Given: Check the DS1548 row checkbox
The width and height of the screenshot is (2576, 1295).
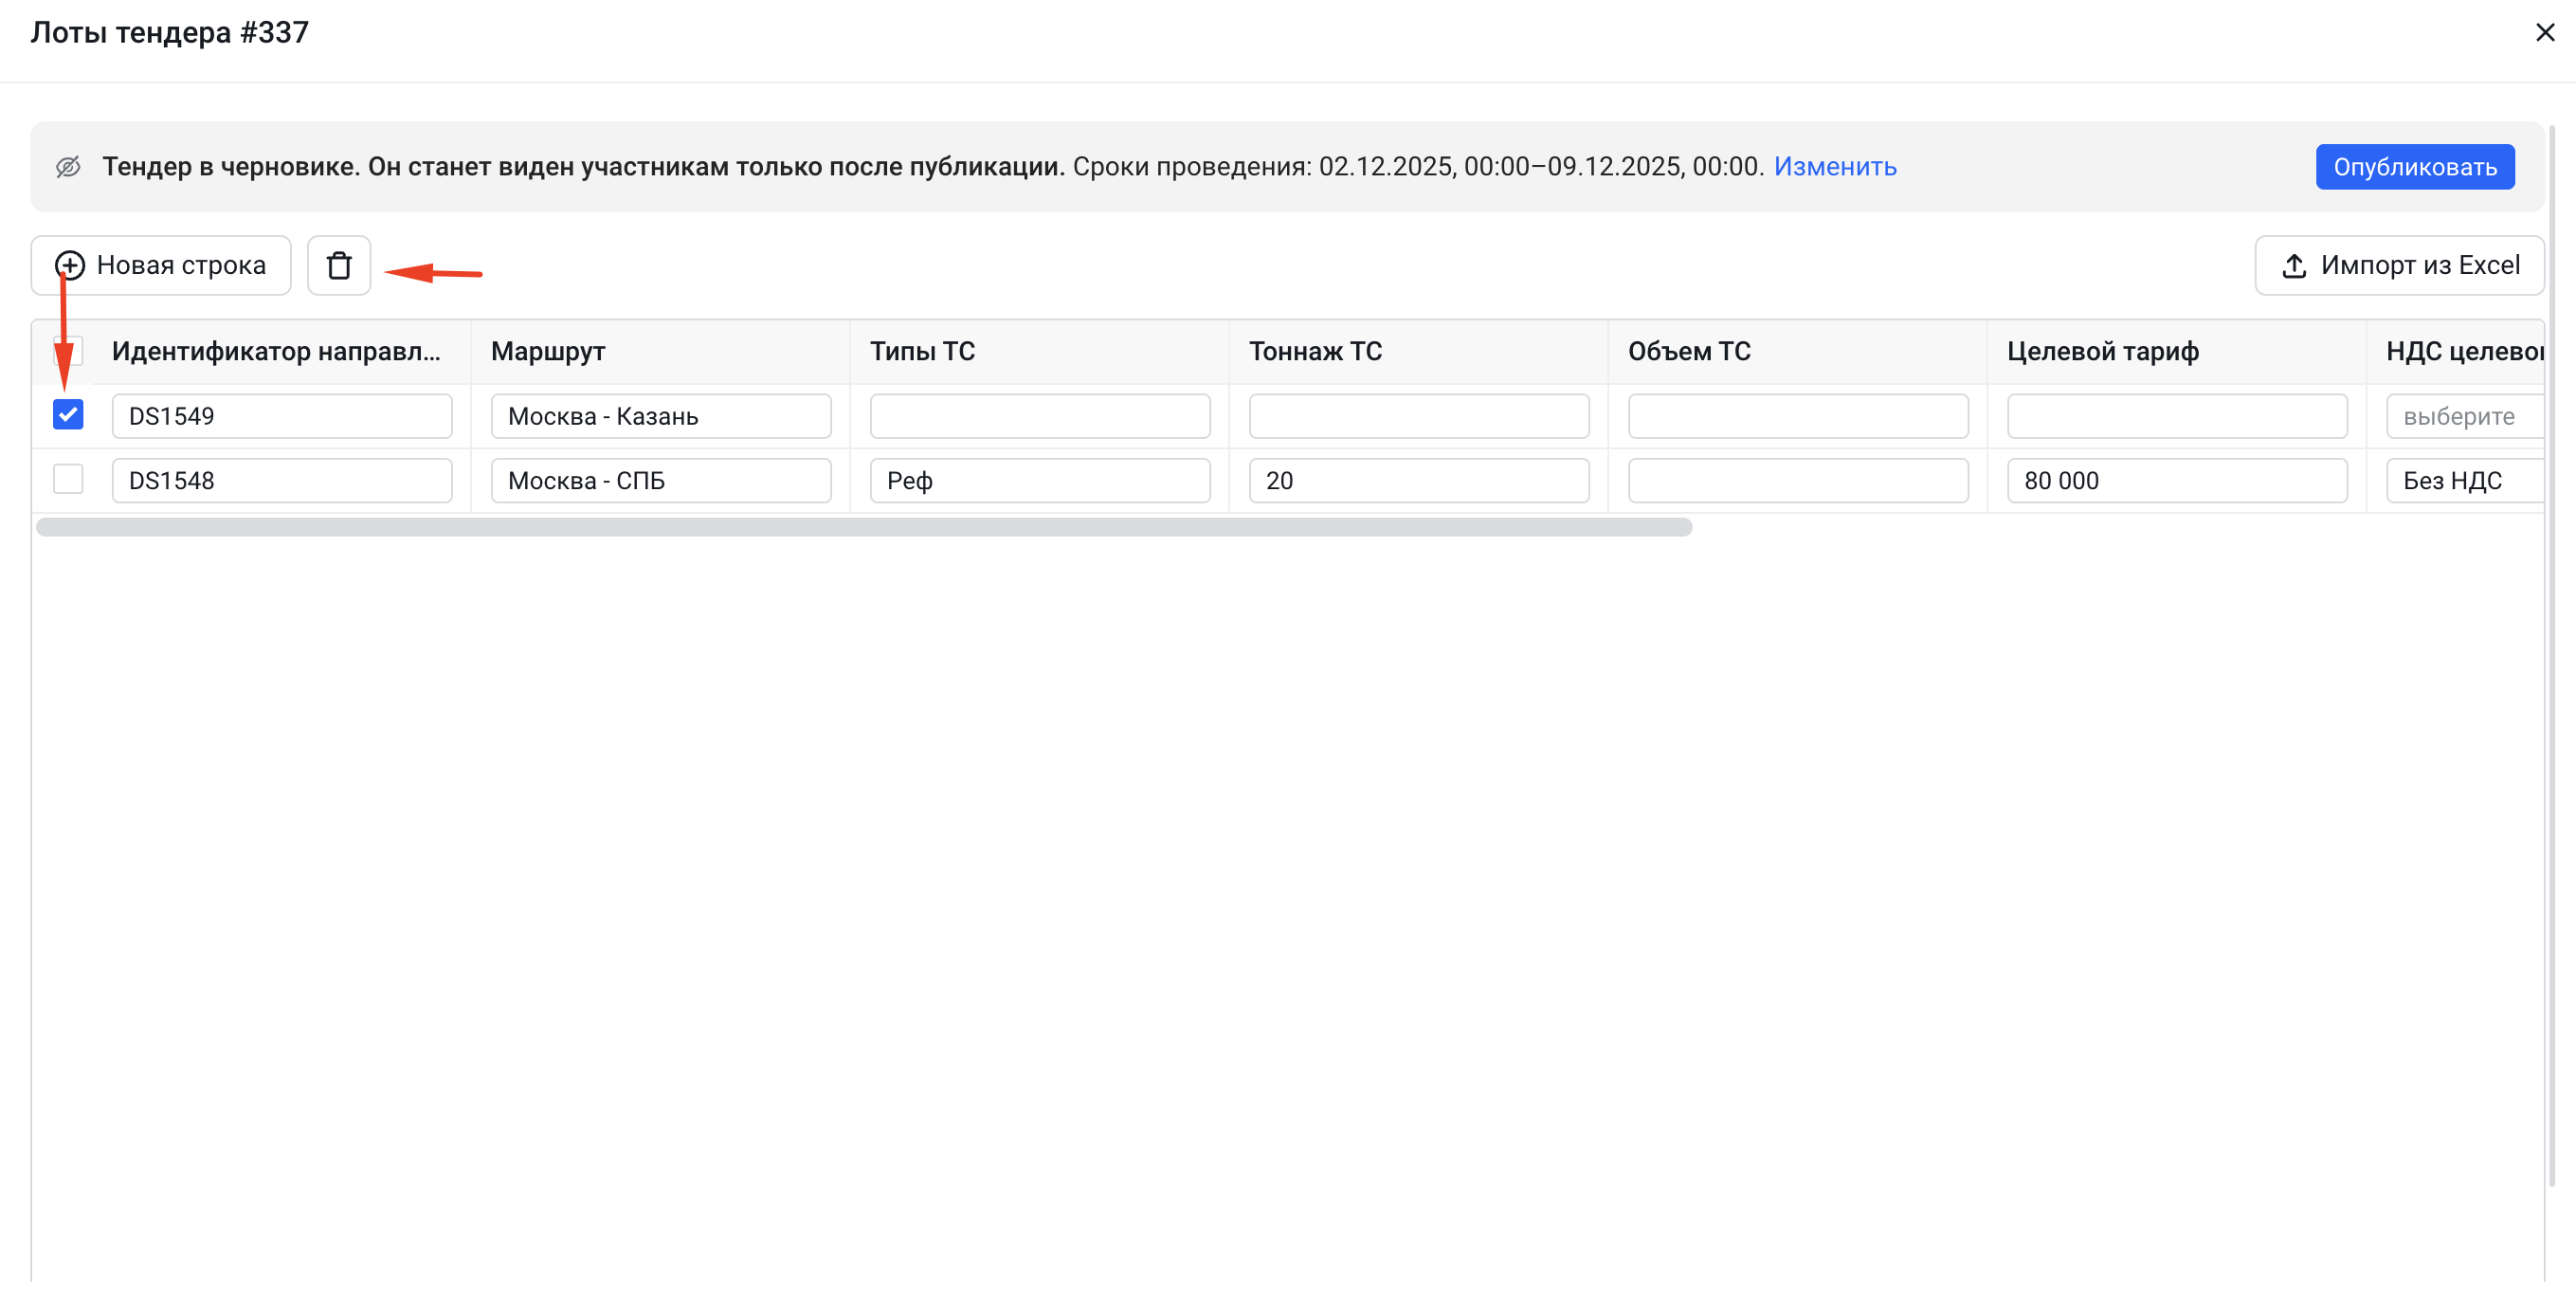Looking at the screenshot, I should coord(68,480).
